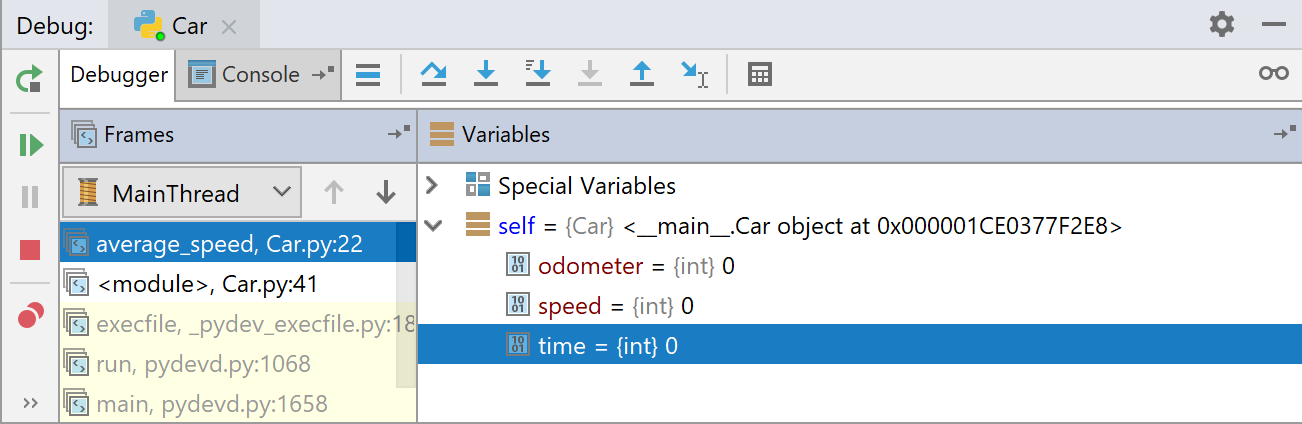Select the Debugger tab

point(119,74)
